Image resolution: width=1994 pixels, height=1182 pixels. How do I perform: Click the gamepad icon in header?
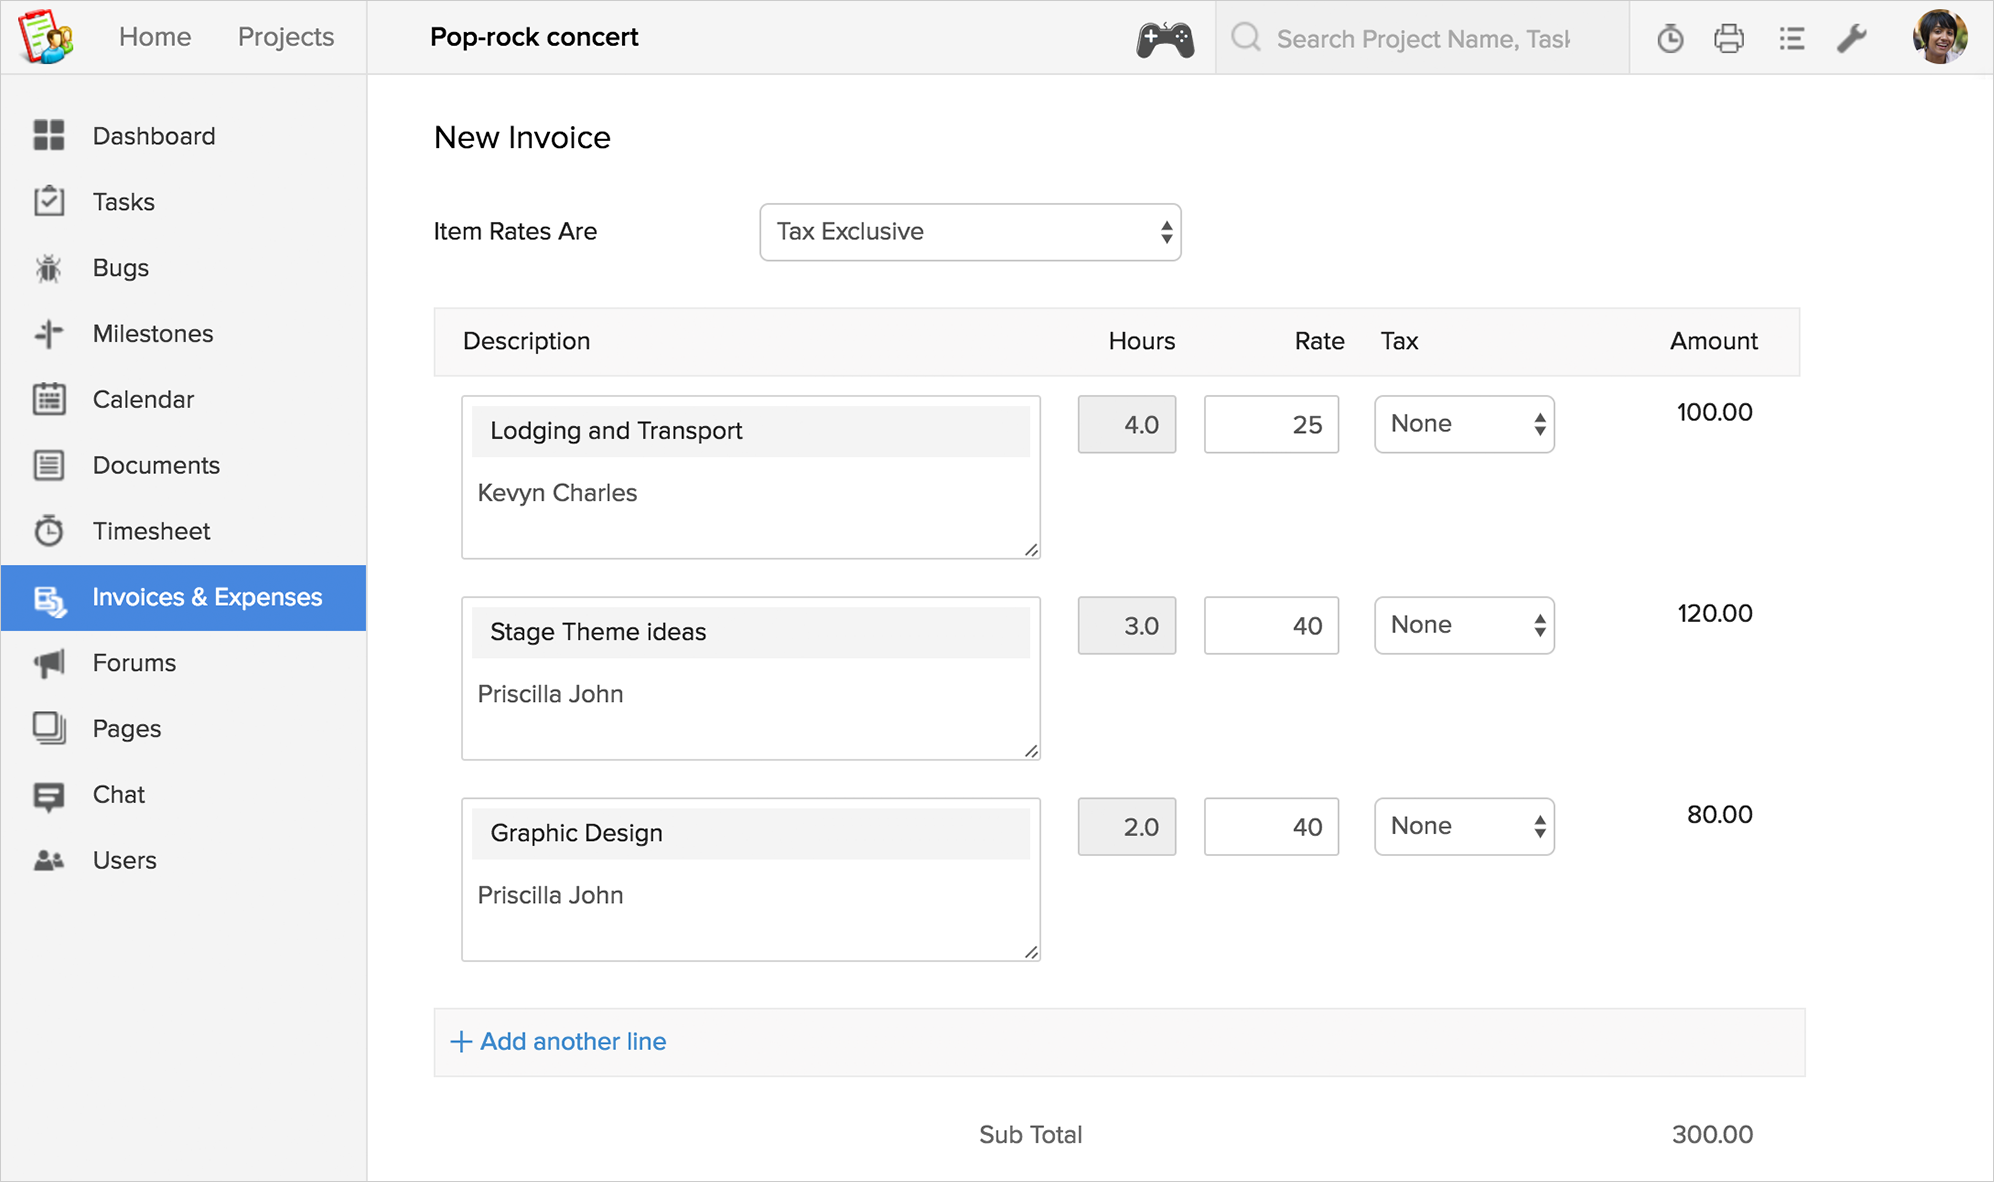(1165, 39)
